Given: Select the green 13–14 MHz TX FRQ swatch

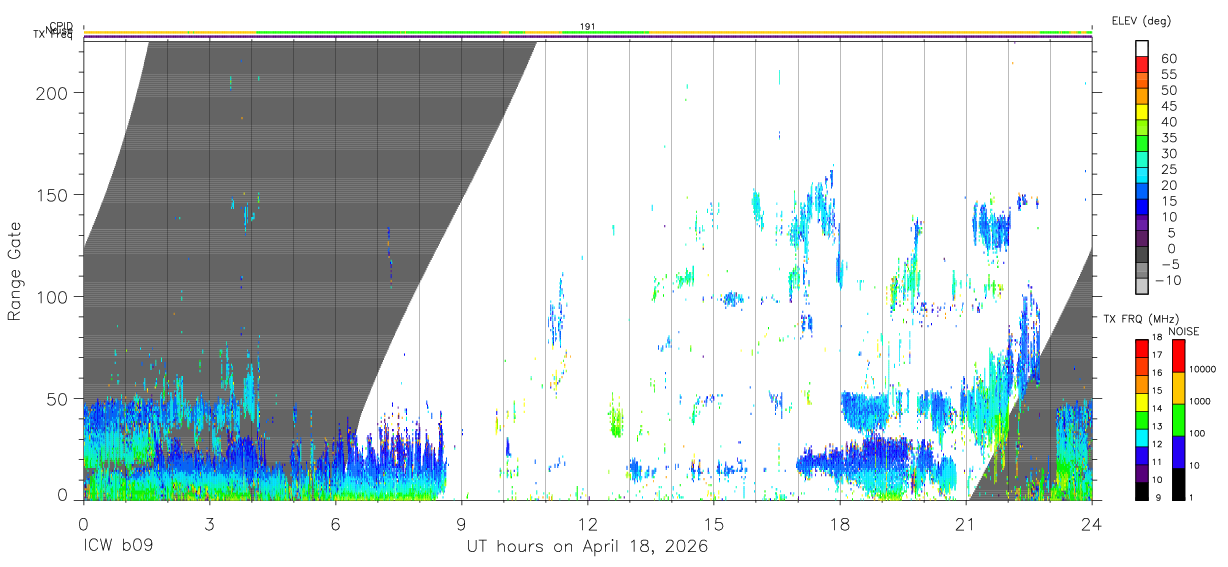Looking at the screenshot, I should (1141, 419).
